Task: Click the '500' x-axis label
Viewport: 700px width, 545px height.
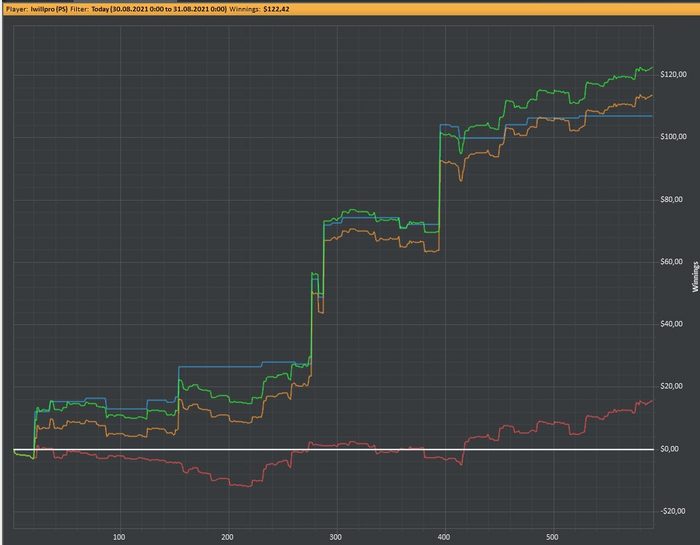Action: coord(552,537)
